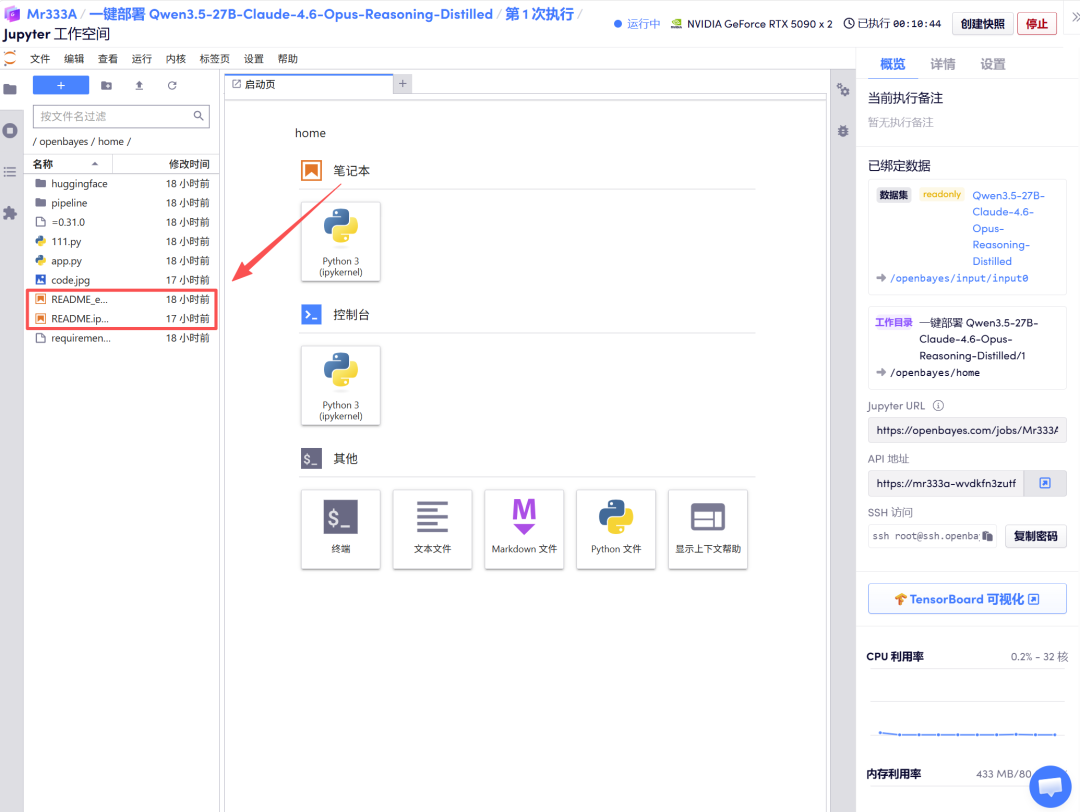Open a new 终端 terminal
The height and width of the screenshot is (812, 1080).
[x=341, y=529]
